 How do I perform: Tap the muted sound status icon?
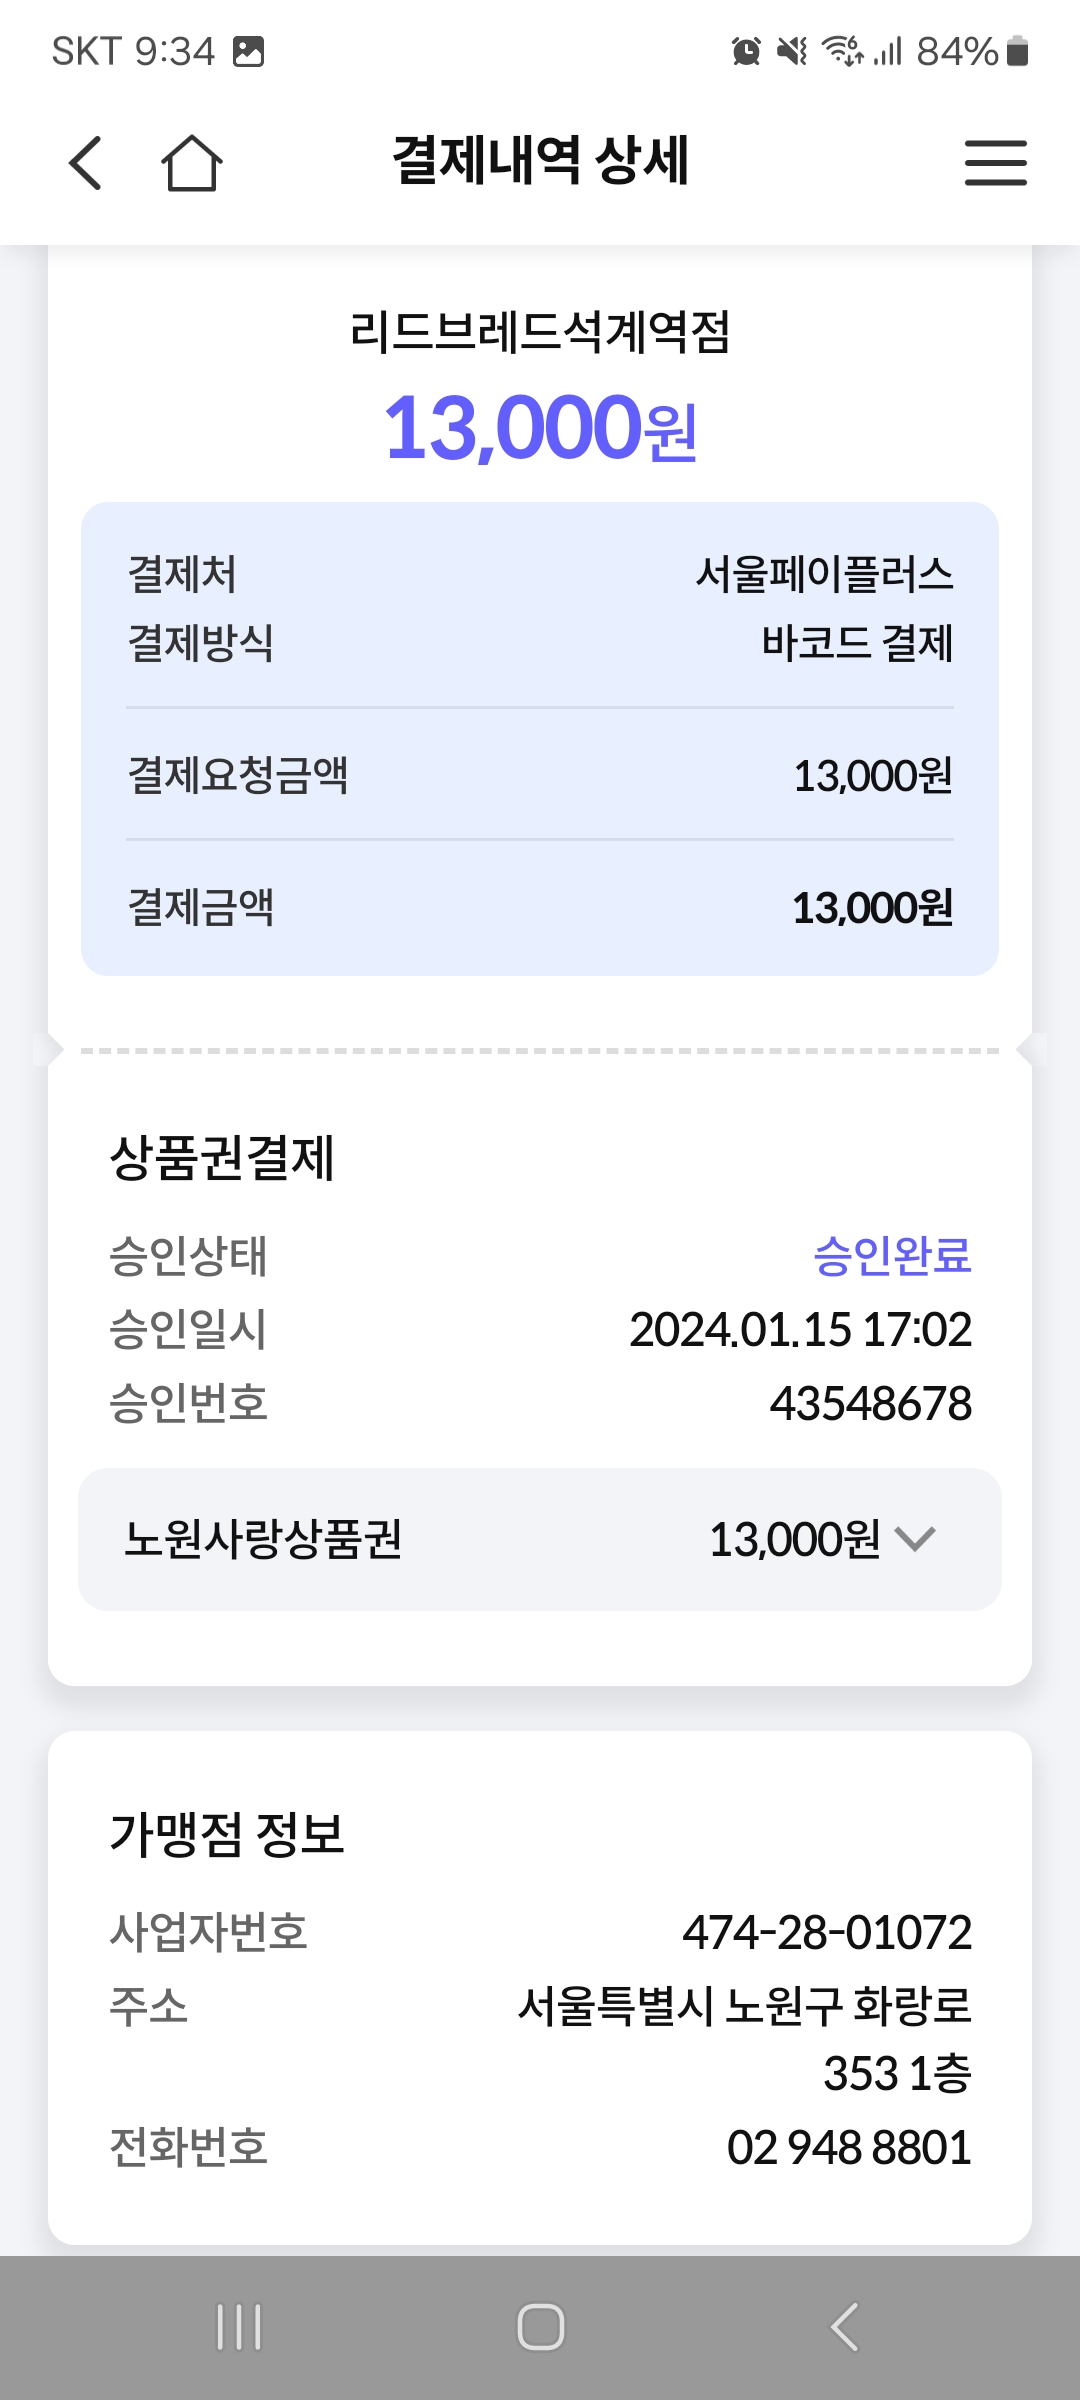(x=792, y=51)
